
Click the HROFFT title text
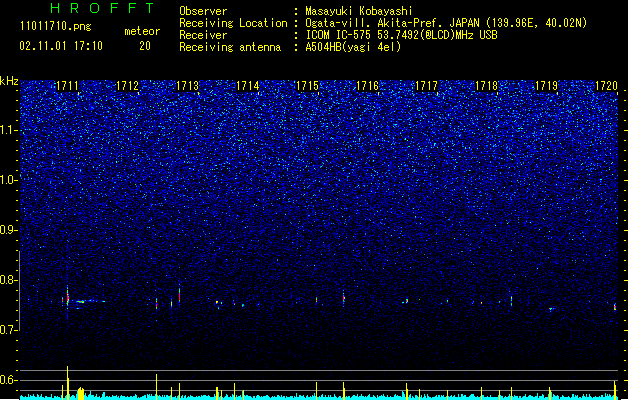(103, 8)
